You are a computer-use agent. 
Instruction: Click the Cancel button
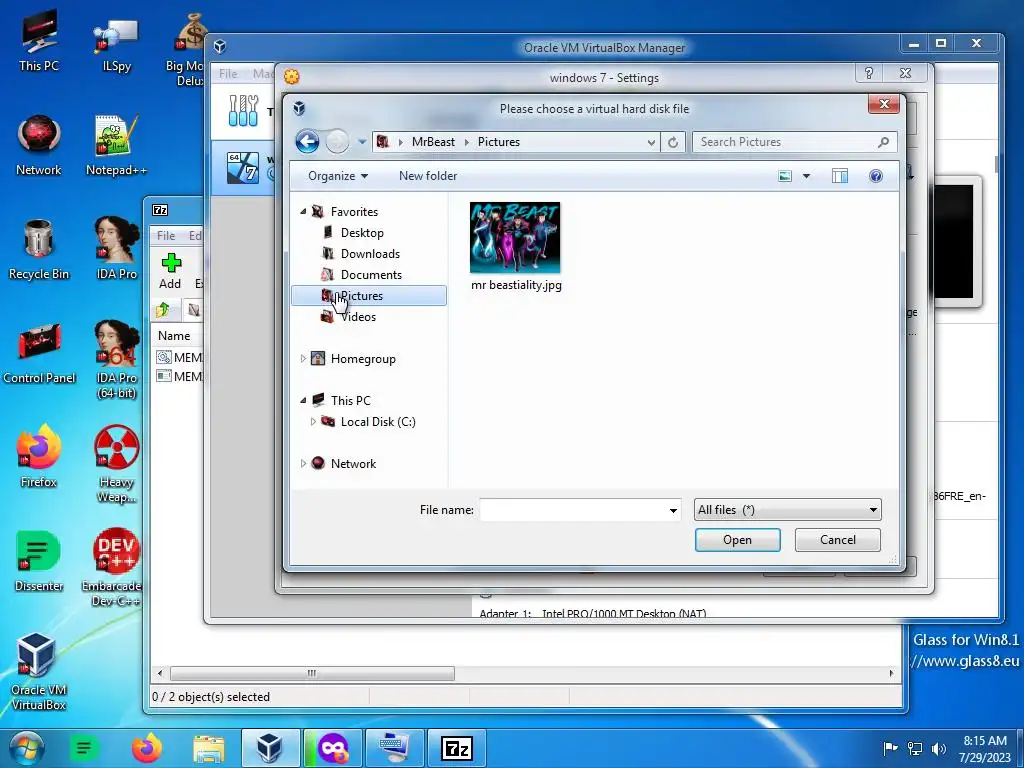point(837,539)
